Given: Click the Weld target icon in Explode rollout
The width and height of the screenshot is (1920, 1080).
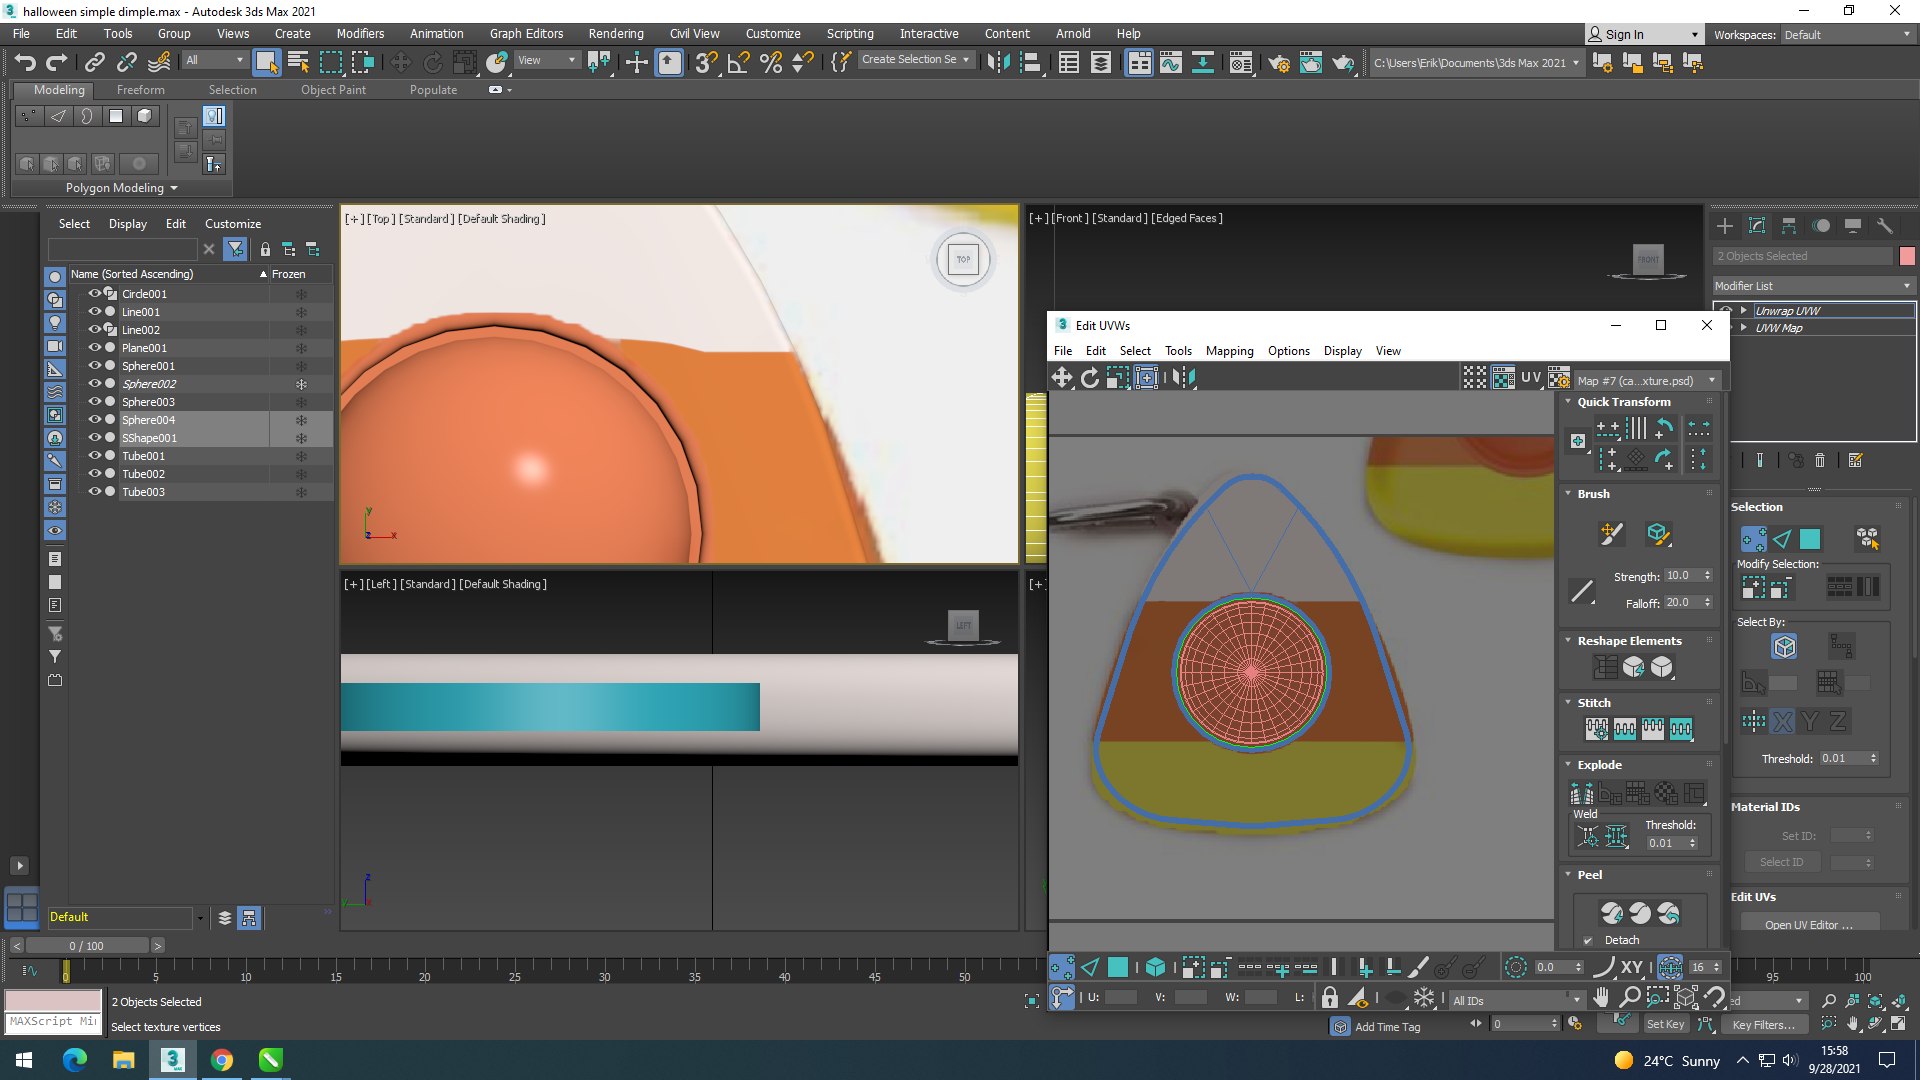Looking at the screenshot, I should (x=1588, y=837).
